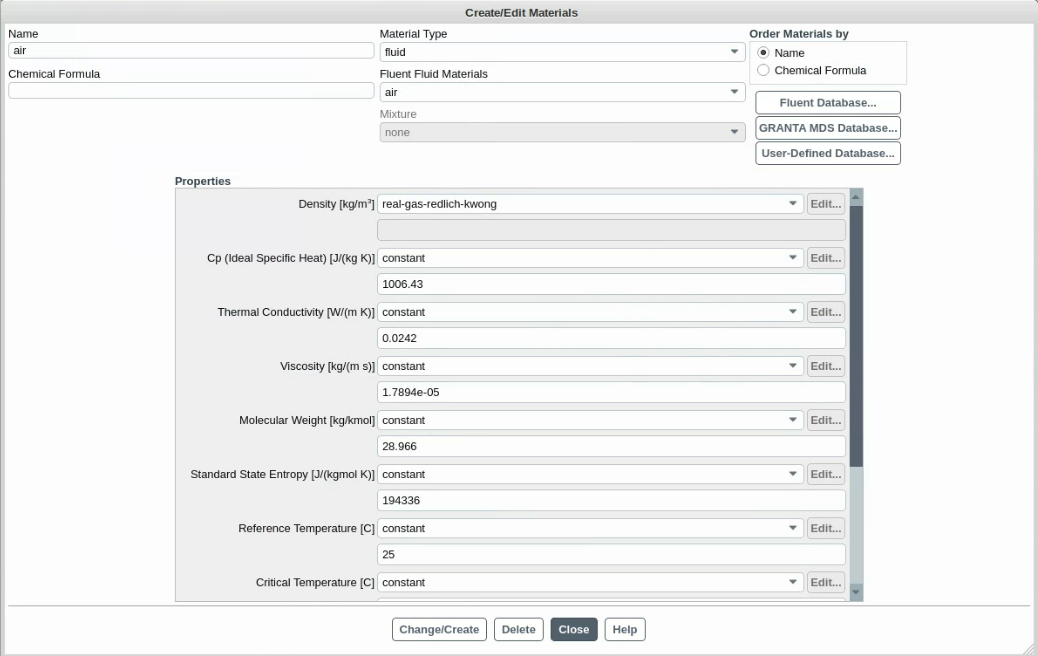Screen dimensions: 1038x656
Task: Open the Density method dropdown
Action: pos(590,204)
